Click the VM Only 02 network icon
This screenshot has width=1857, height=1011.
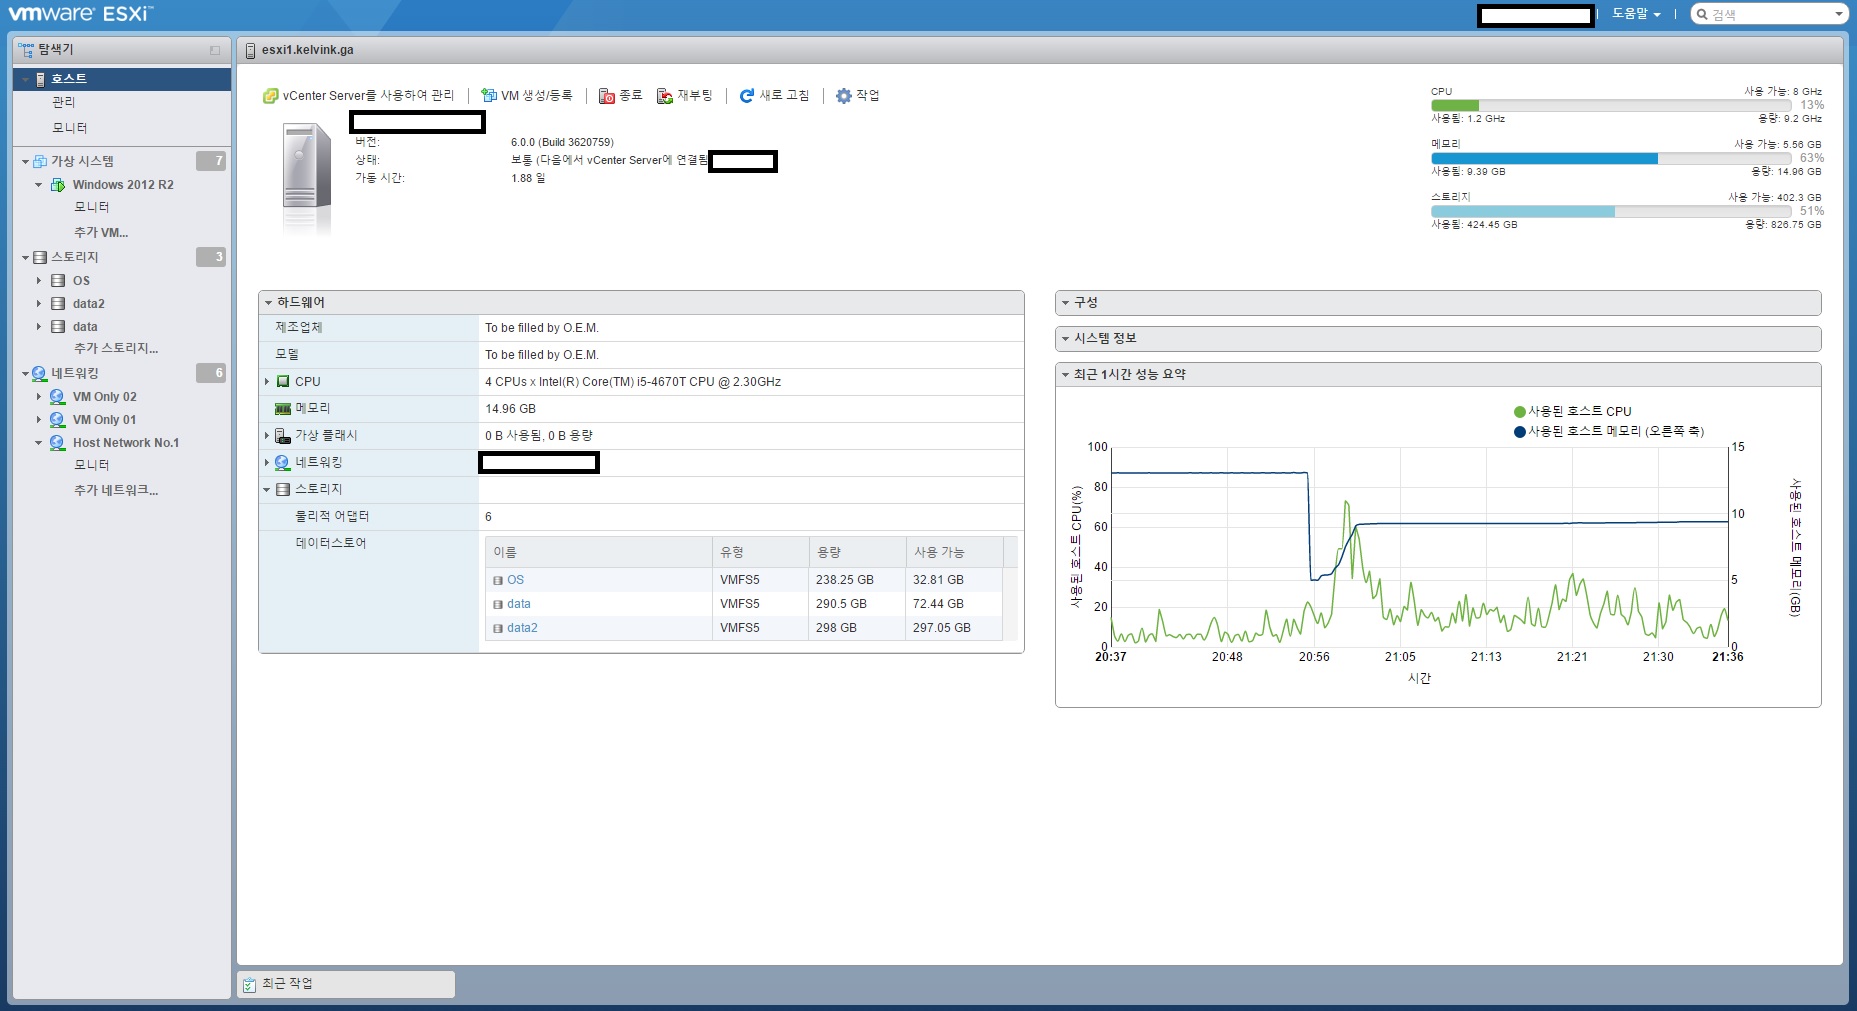coord(57,397)
